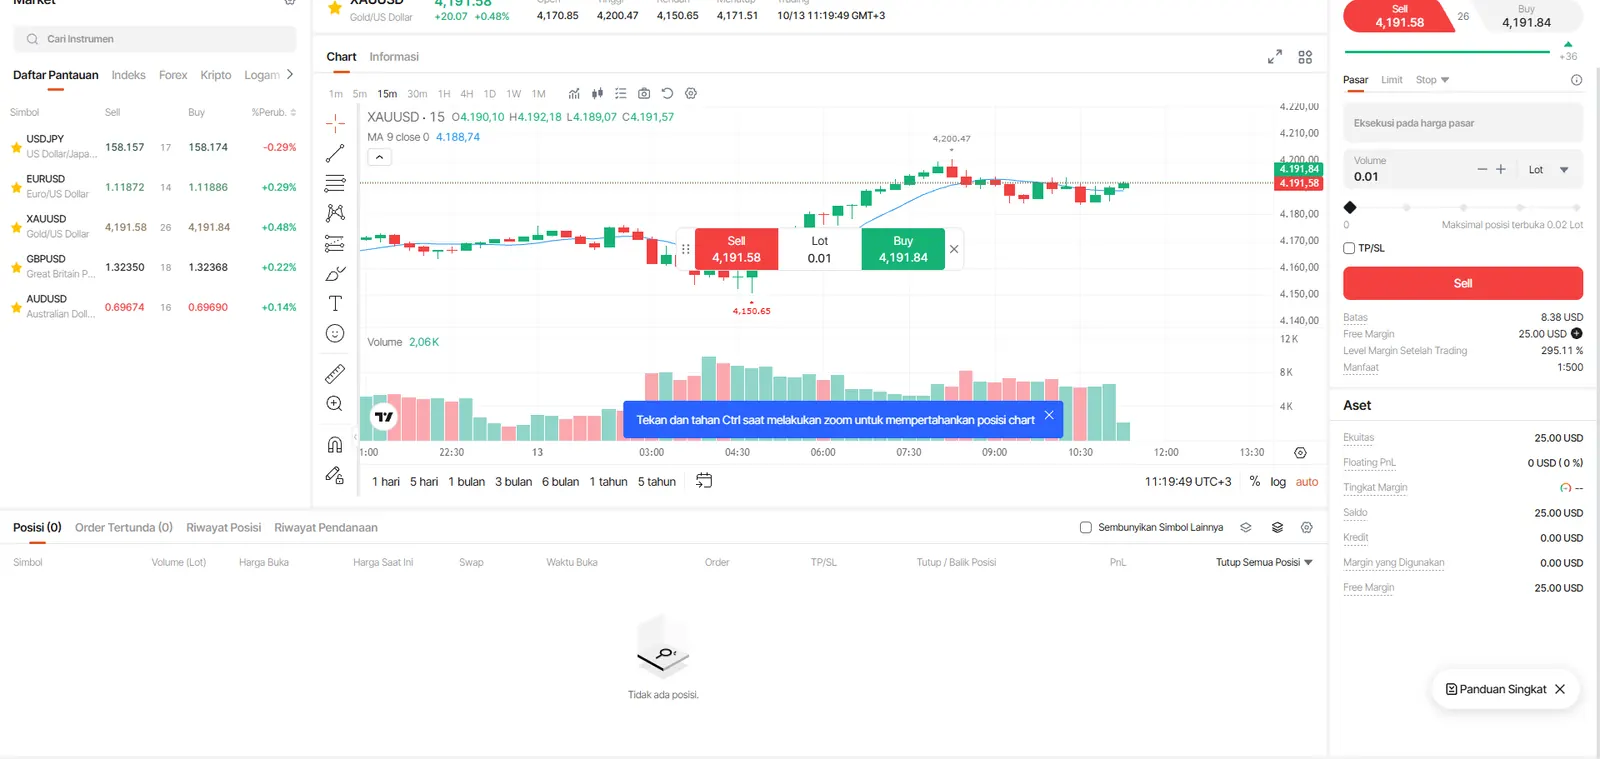Open the emoji sticker tool

point(335,333)
